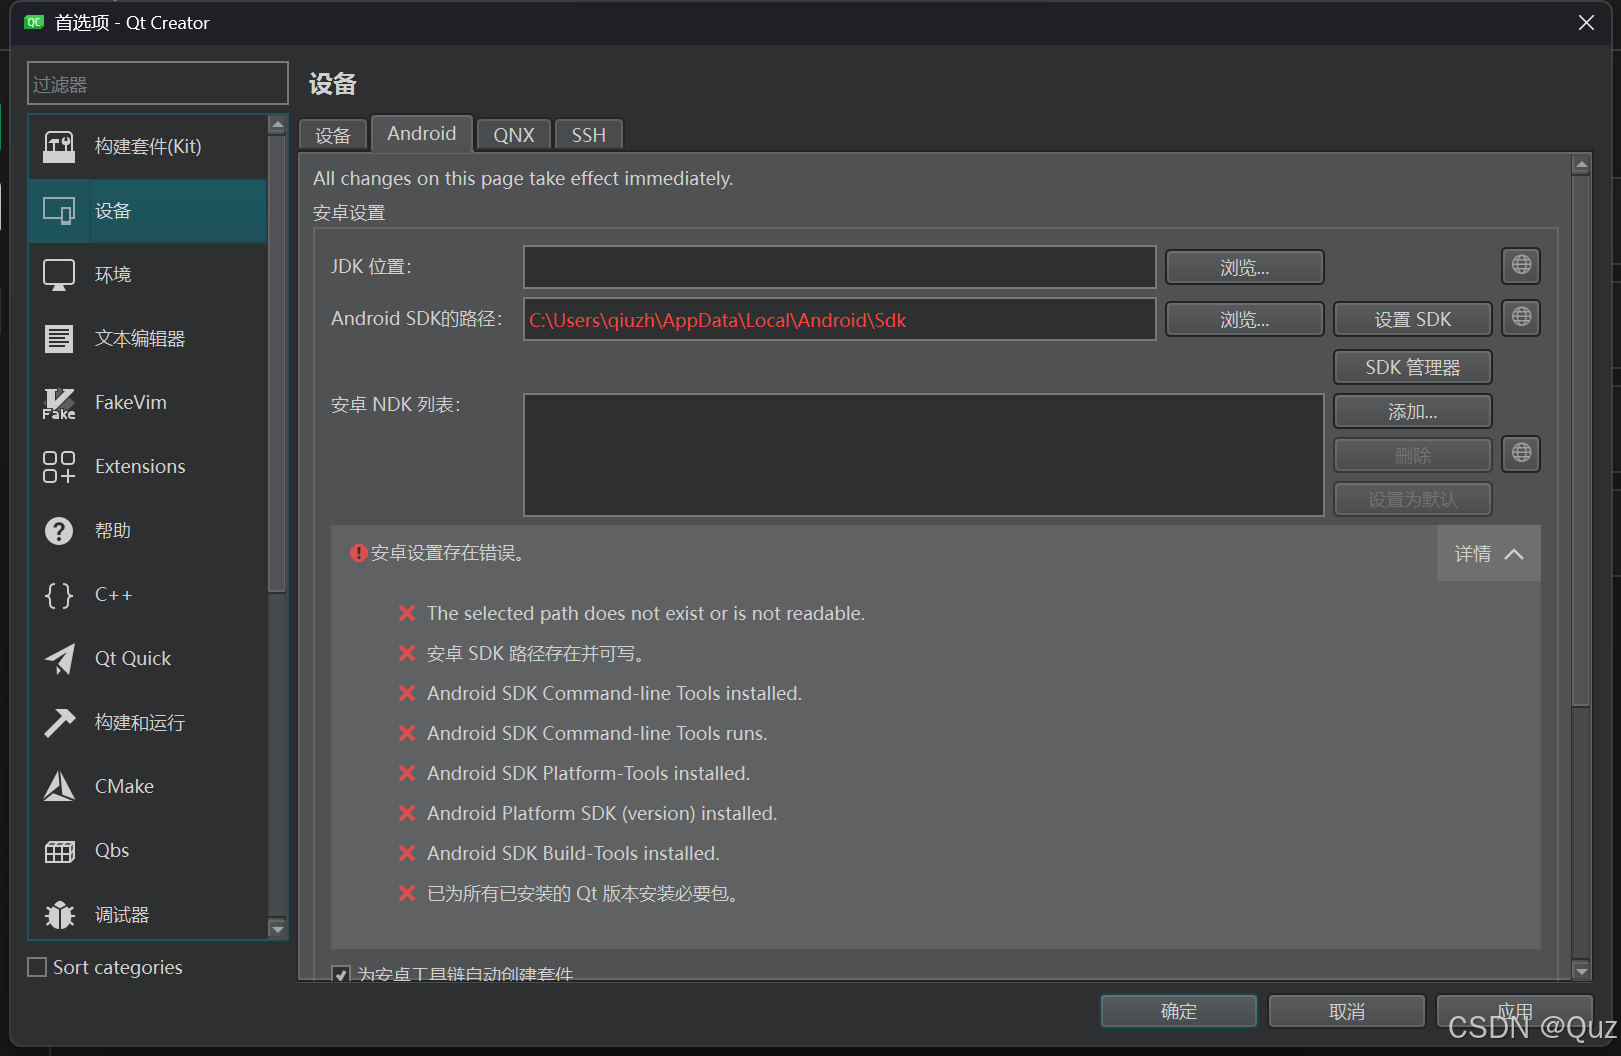Open the 帮助 help question-mark icon
1621x1056 pixels.
click(x=59, y=531)
